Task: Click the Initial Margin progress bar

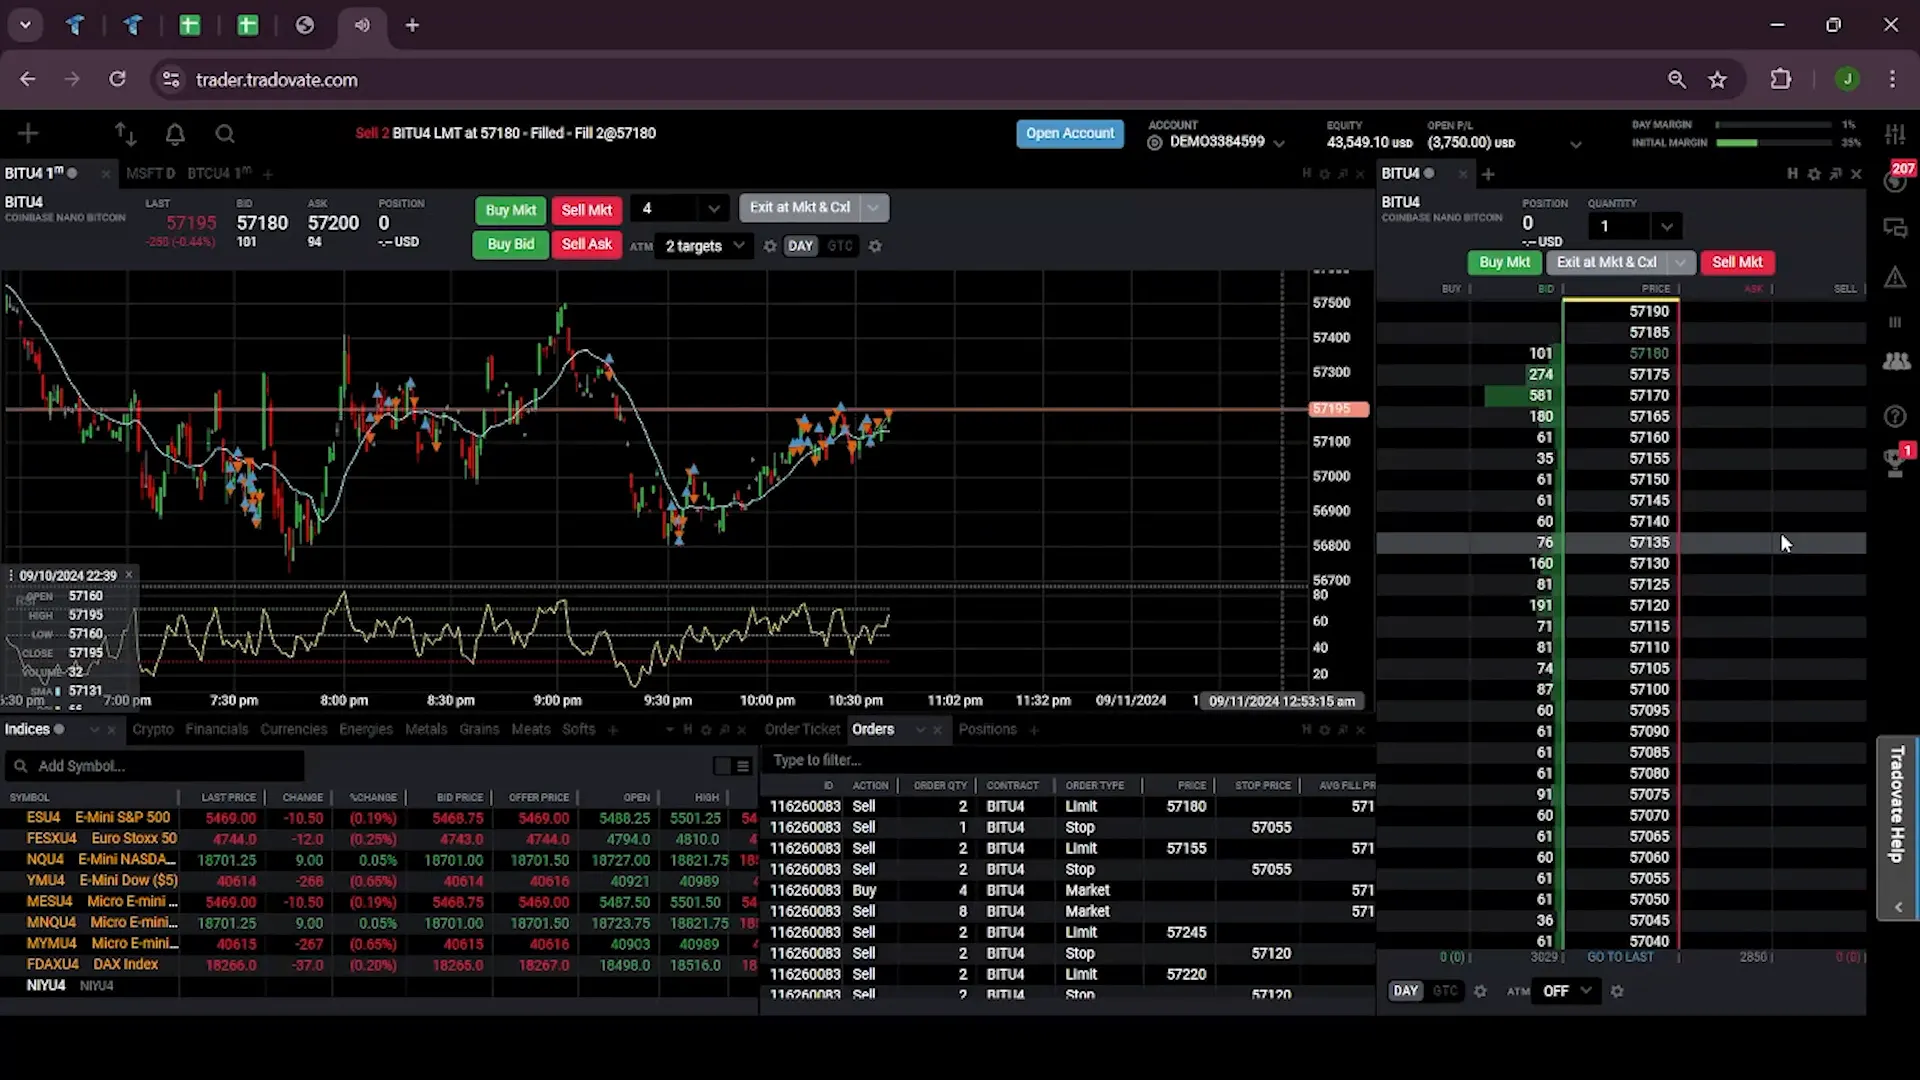Action: tap(1774, 143)
